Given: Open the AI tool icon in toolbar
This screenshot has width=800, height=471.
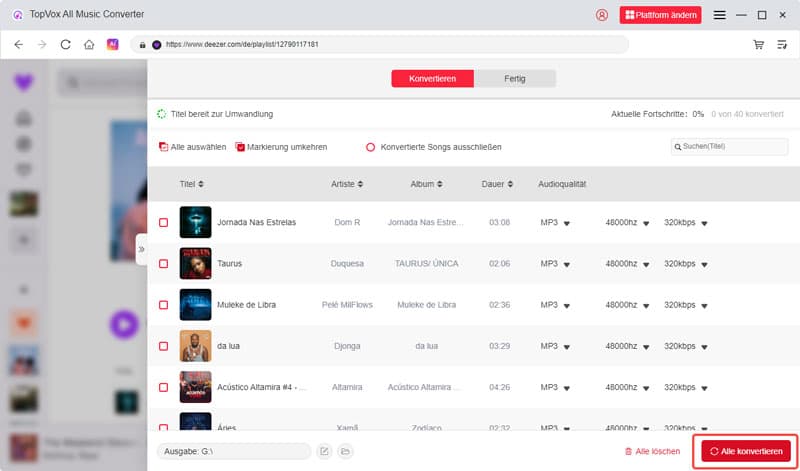Looking at the screenshot, I should pyautogui.click(x=113, y=44).
